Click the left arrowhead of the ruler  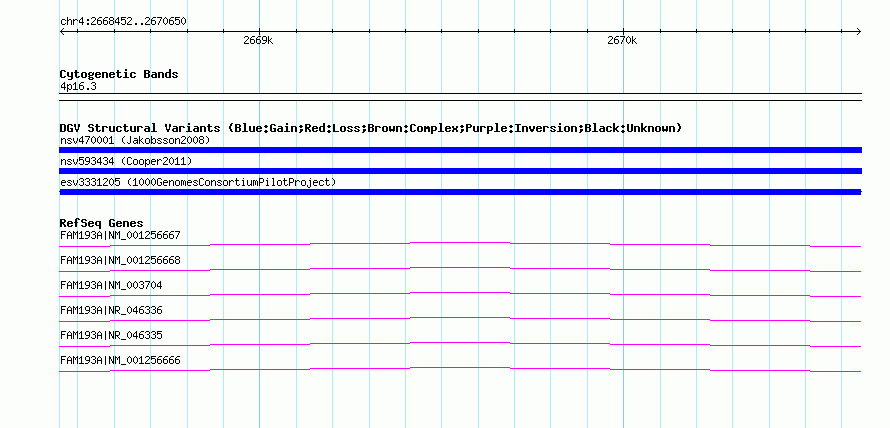click(x=62, y=32)
